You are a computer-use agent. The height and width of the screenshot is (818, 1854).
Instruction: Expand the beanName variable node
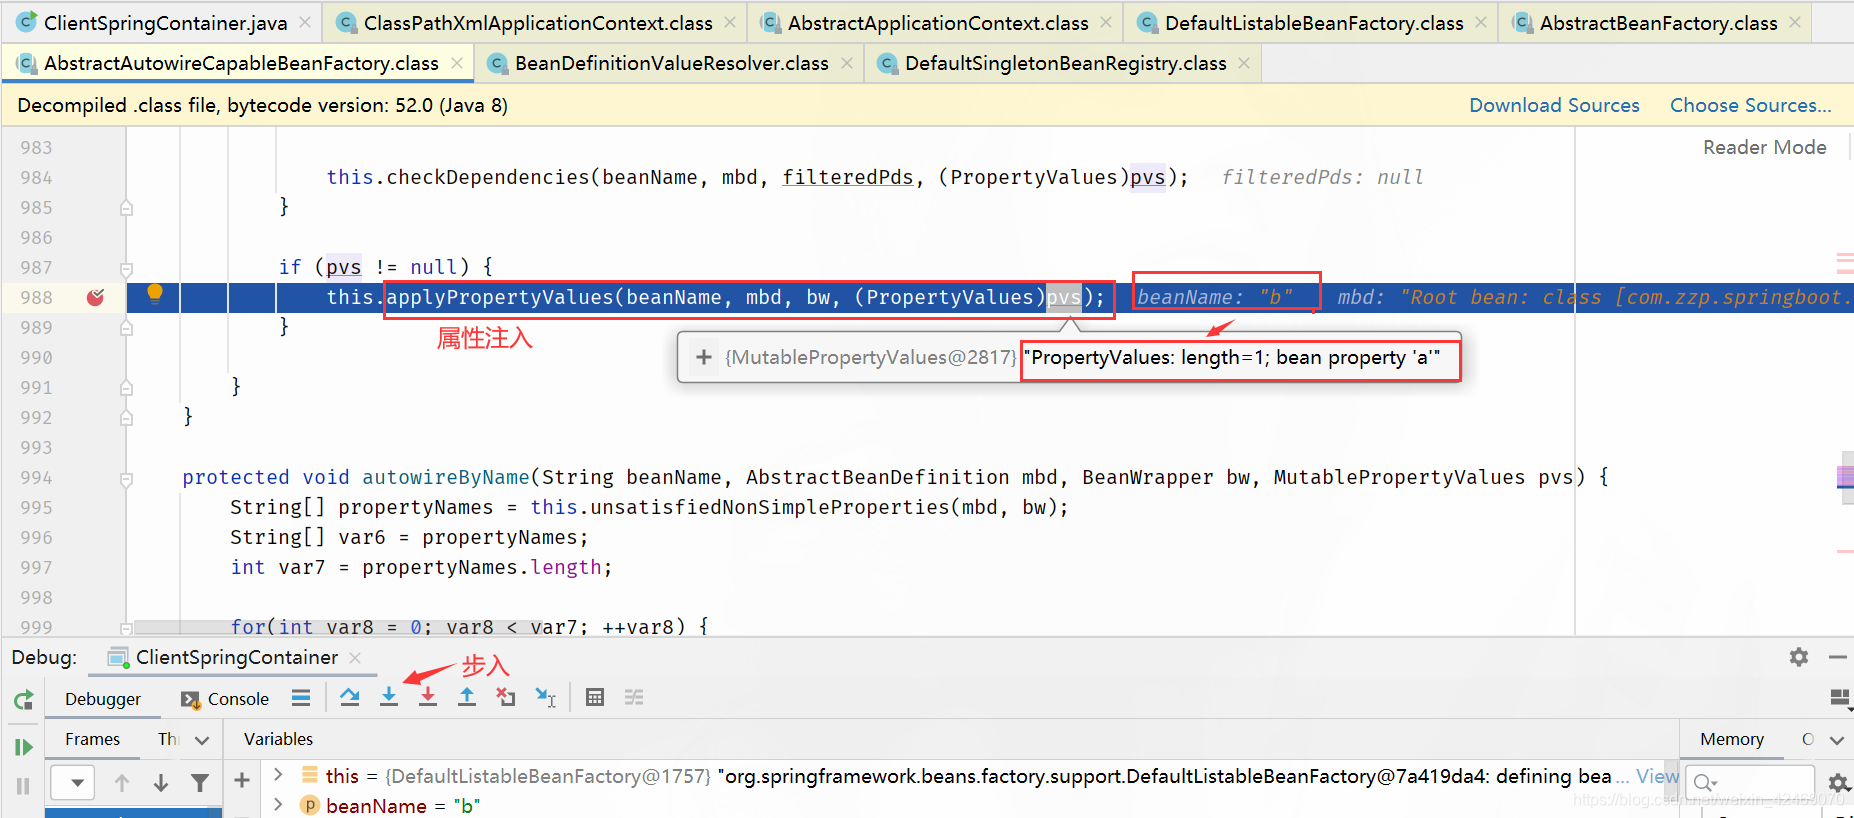pos(279,805)
